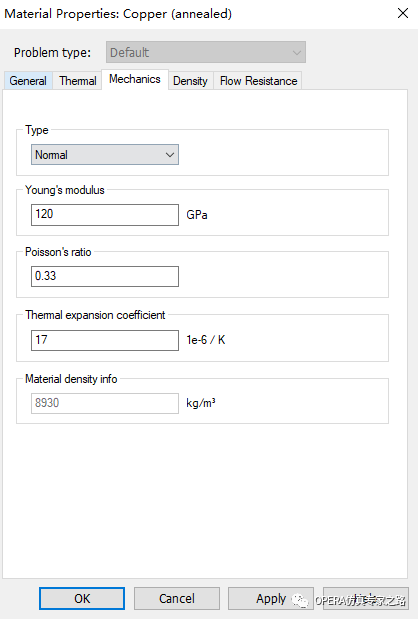Click the Material density info field showing 8930

click(105, 403)
